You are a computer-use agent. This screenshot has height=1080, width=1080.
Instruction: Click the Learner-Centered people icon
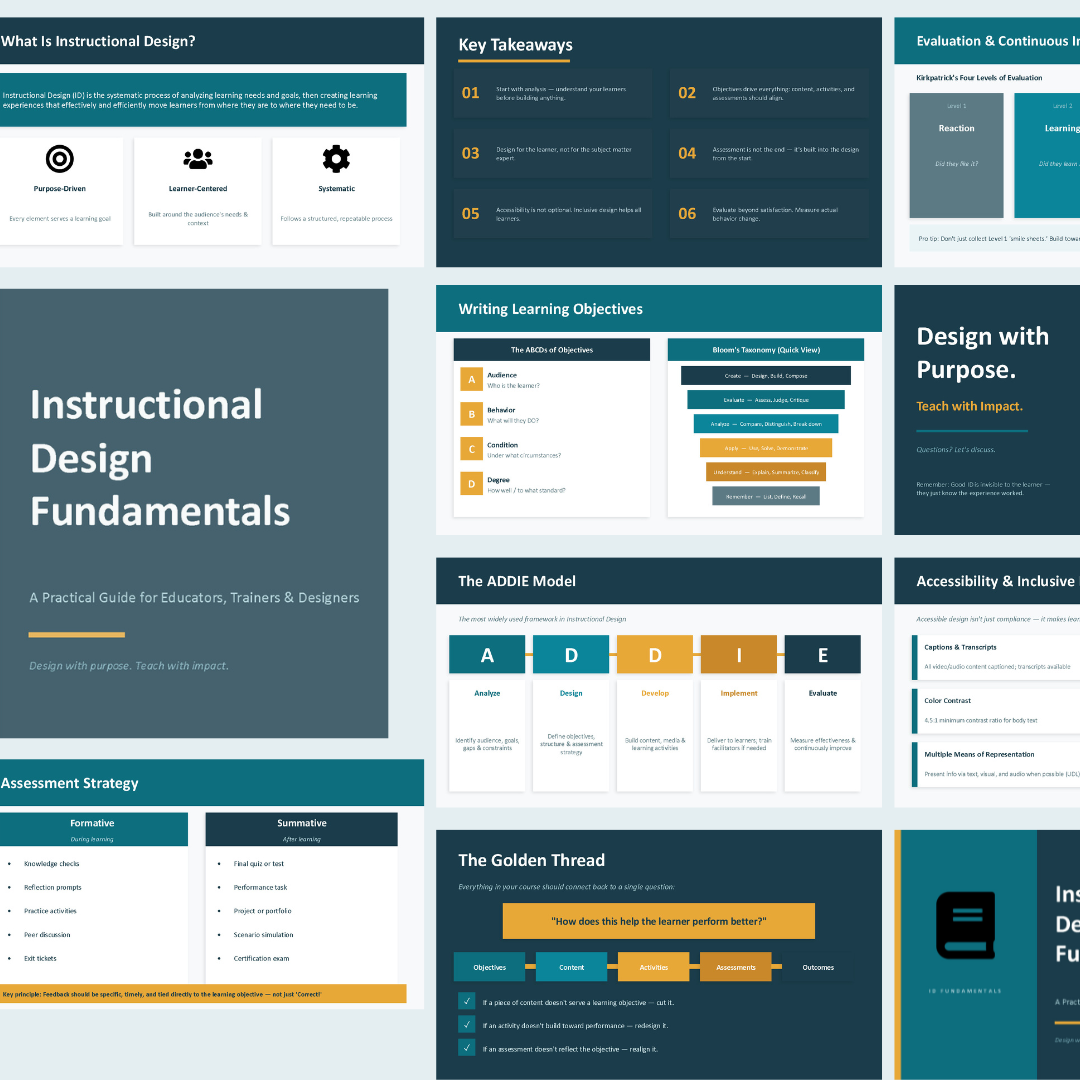[197, 158]
